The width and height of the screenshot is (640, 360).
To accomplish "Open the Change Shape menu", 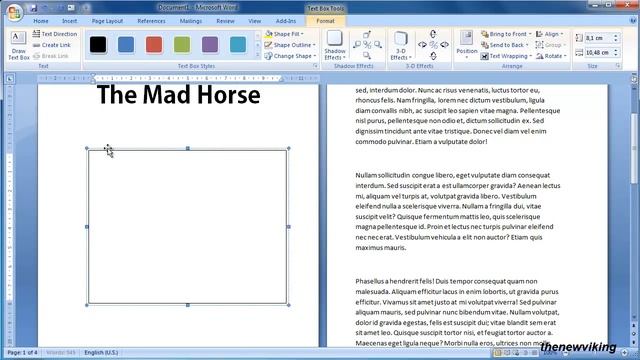I will (x=290, y=56).
